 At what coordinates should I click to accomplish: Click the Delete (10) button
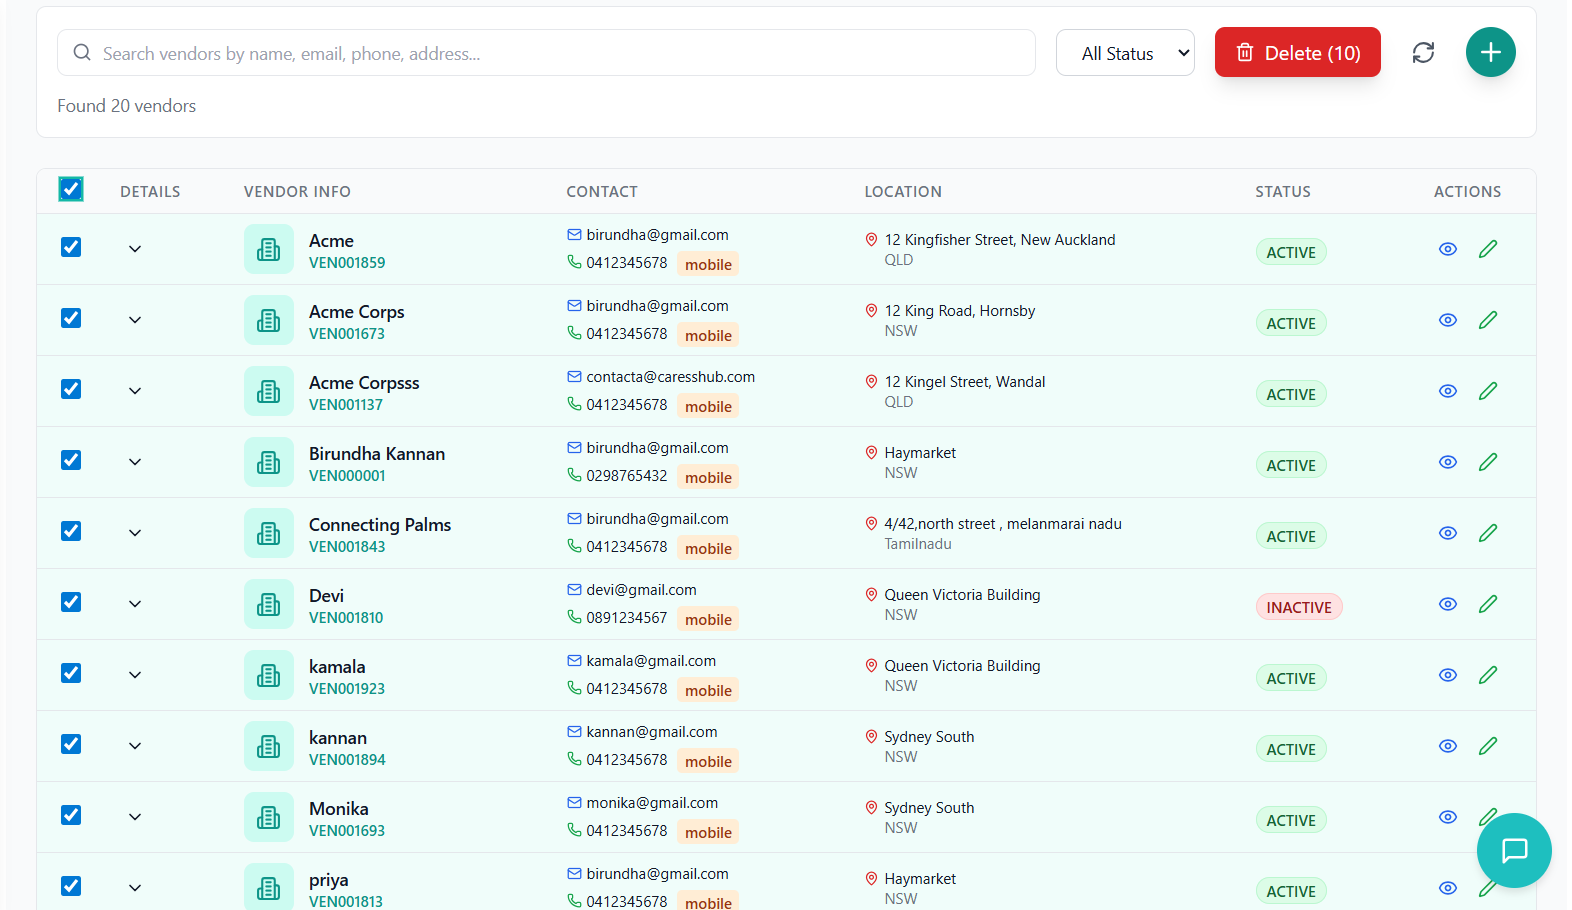(x=1297, y=52)
